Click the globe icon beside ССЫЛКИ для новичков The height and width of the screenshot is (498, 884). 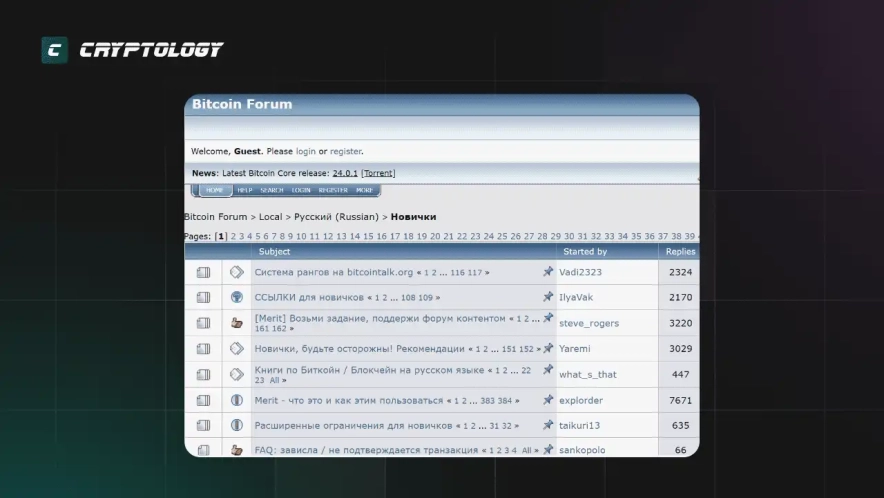pyautogui.click(x=237, y=297)
